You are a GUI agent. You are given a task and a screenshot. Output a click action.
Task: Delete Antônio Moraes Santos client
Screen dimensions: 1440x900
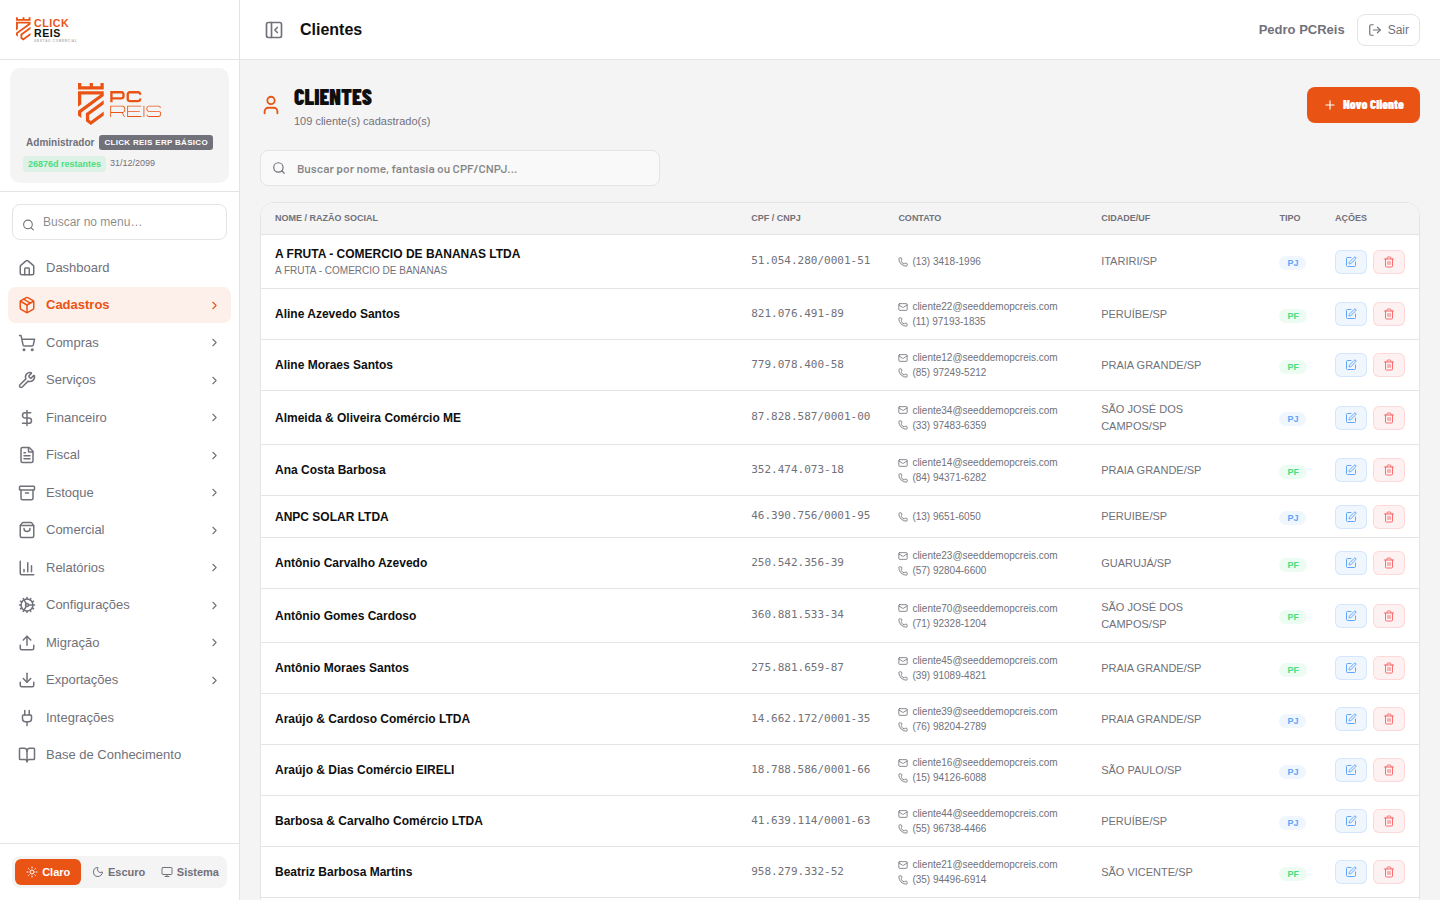(1389, 668)
